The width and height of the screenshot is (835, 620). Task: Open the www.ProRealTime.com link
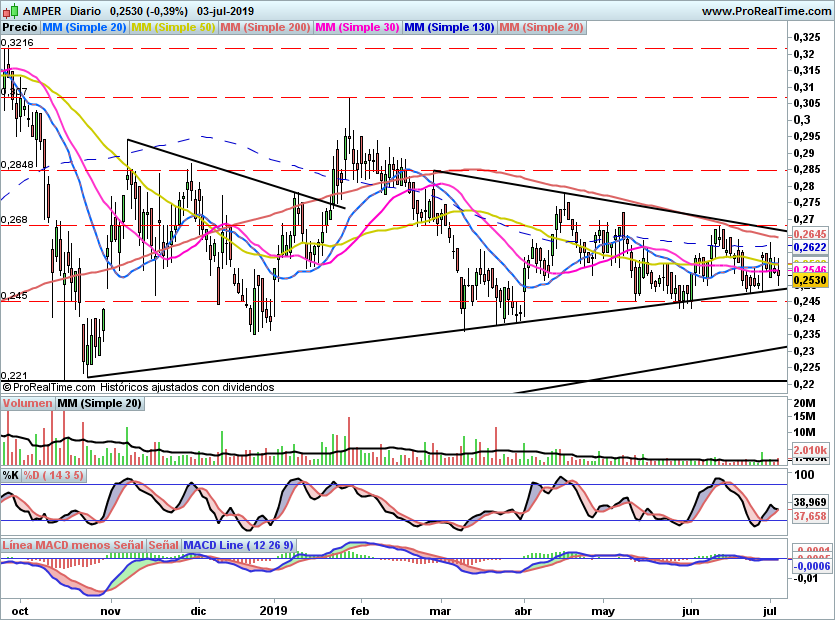(x=764, y=10)
